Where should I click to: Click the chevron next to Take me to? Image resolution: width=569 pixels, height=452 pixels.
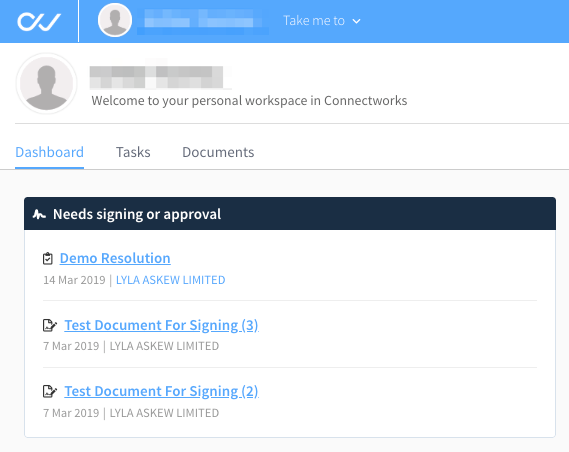coord(356,21)
